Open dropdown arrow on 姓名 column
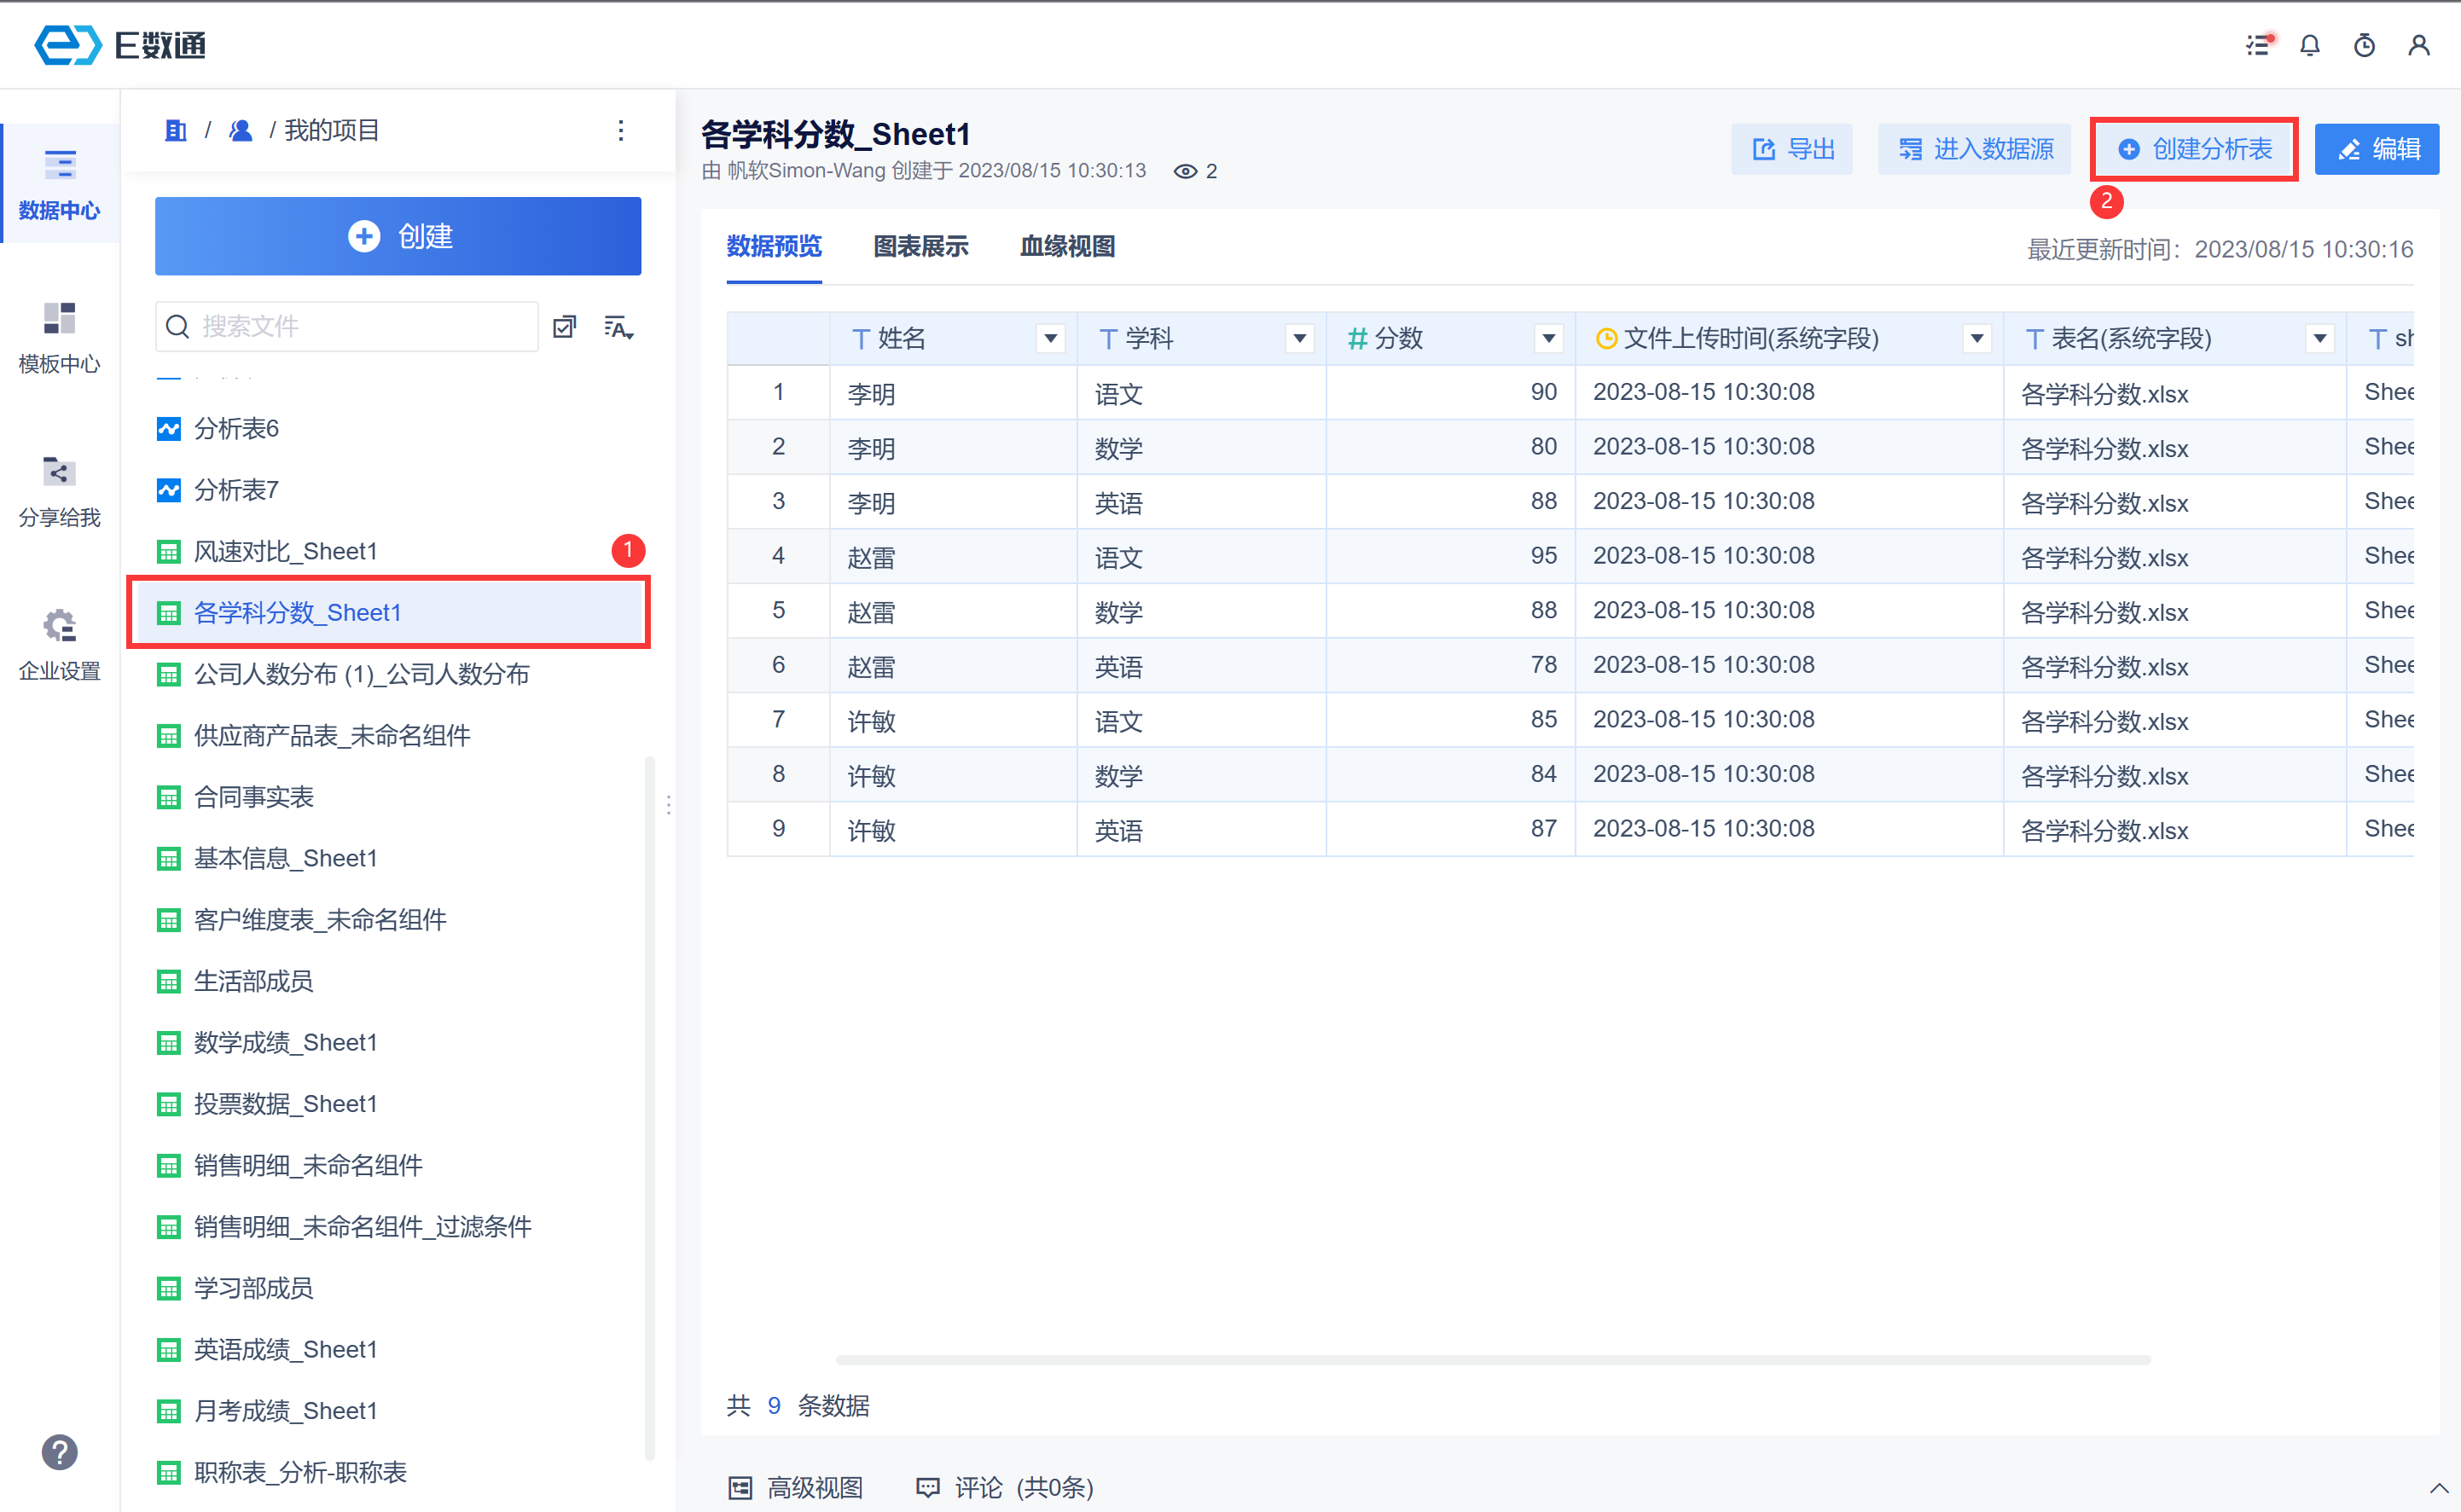The height and width of the screenshot is (1512, 2461). [x=1050, y=339]
